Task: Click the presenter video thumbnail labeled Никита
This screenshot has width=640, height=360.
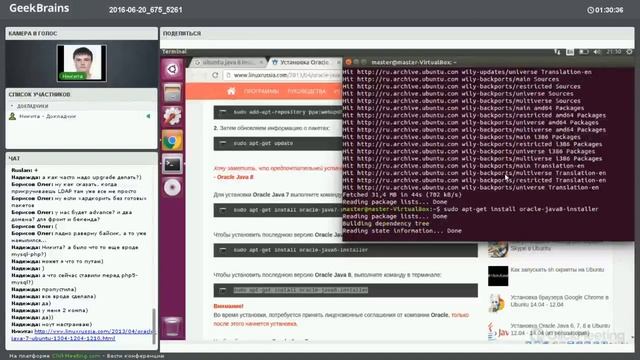Action: pos(82,63)
